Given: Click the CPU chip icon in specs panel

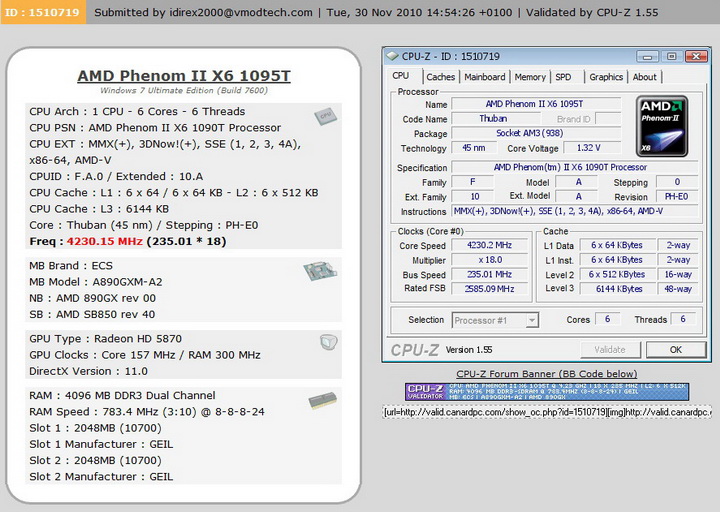Looking at the screenshot, I should click(x=325, y=116).
